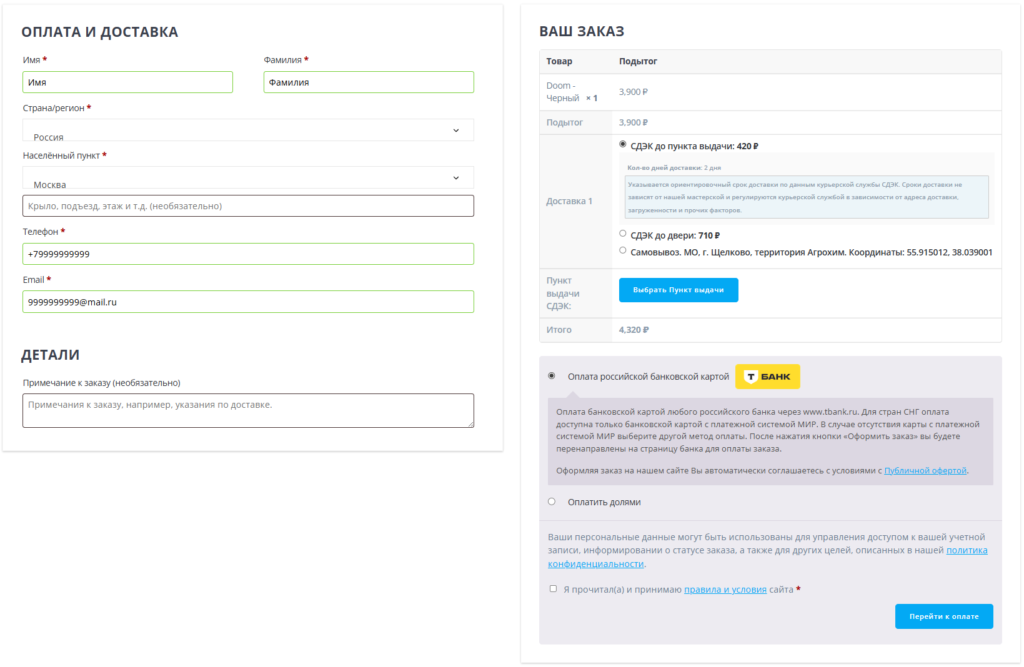Select Russian bank card payment method
The image size is (1024, 667).
coord(552,376)
